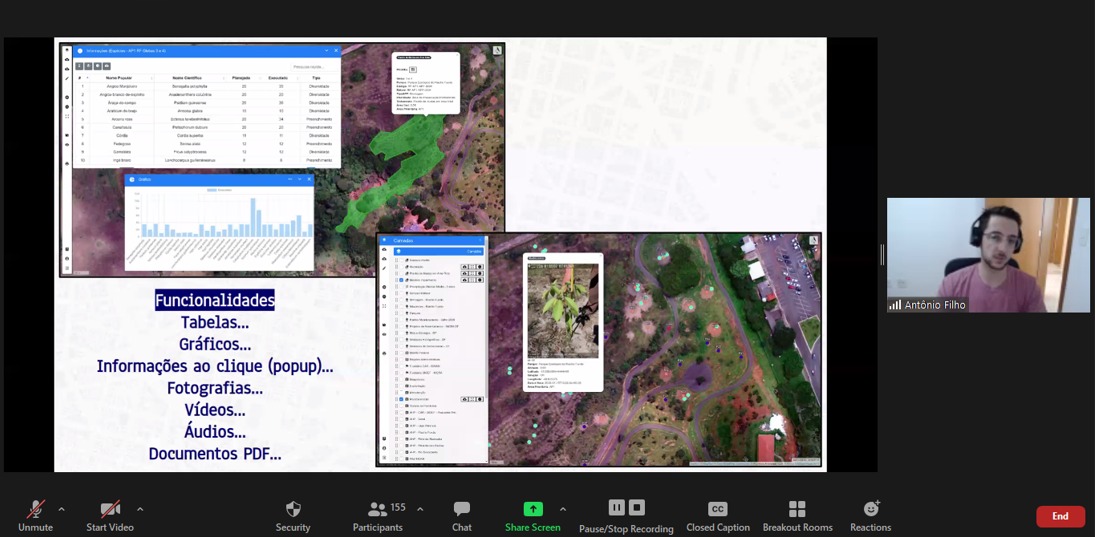Click divider handle between slide and video
The width and height of the screenshot is (1097, 537).
click(882, 255)
